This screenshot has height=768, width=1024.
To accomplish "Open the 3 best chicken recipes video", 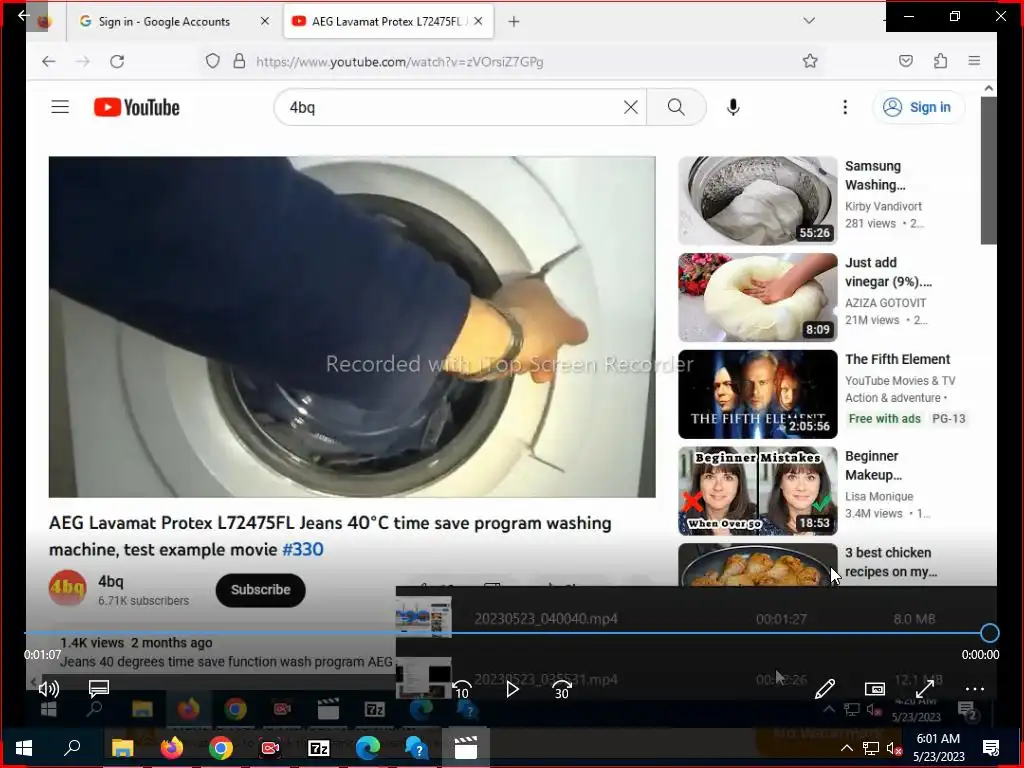I will point(758,565).
